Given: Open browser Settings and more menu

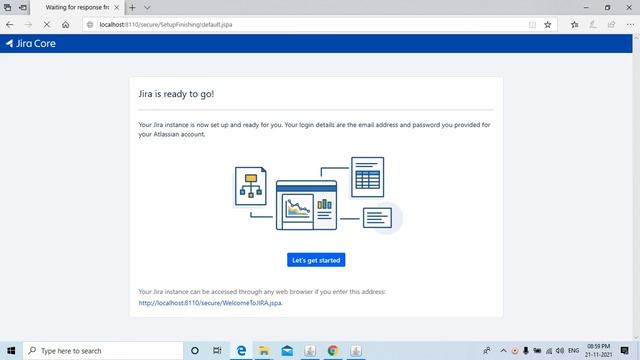Looking at the screenshot, I should point(630,24).
